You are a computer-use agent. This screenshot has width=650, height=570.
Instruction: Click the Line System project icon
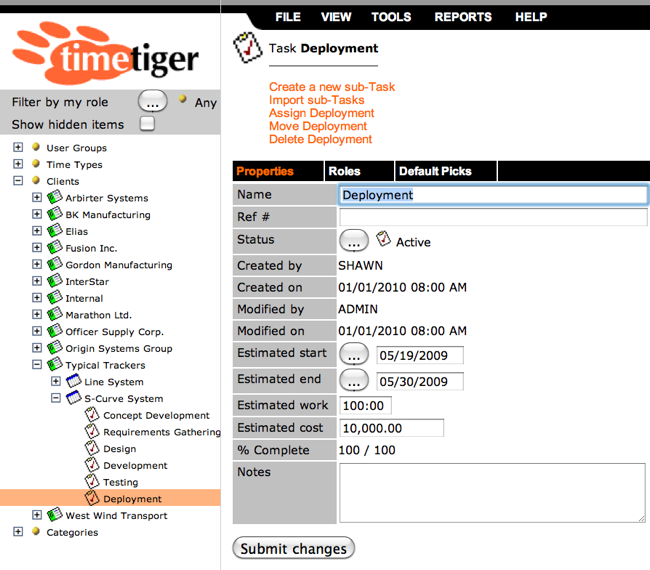pos(74,381)
